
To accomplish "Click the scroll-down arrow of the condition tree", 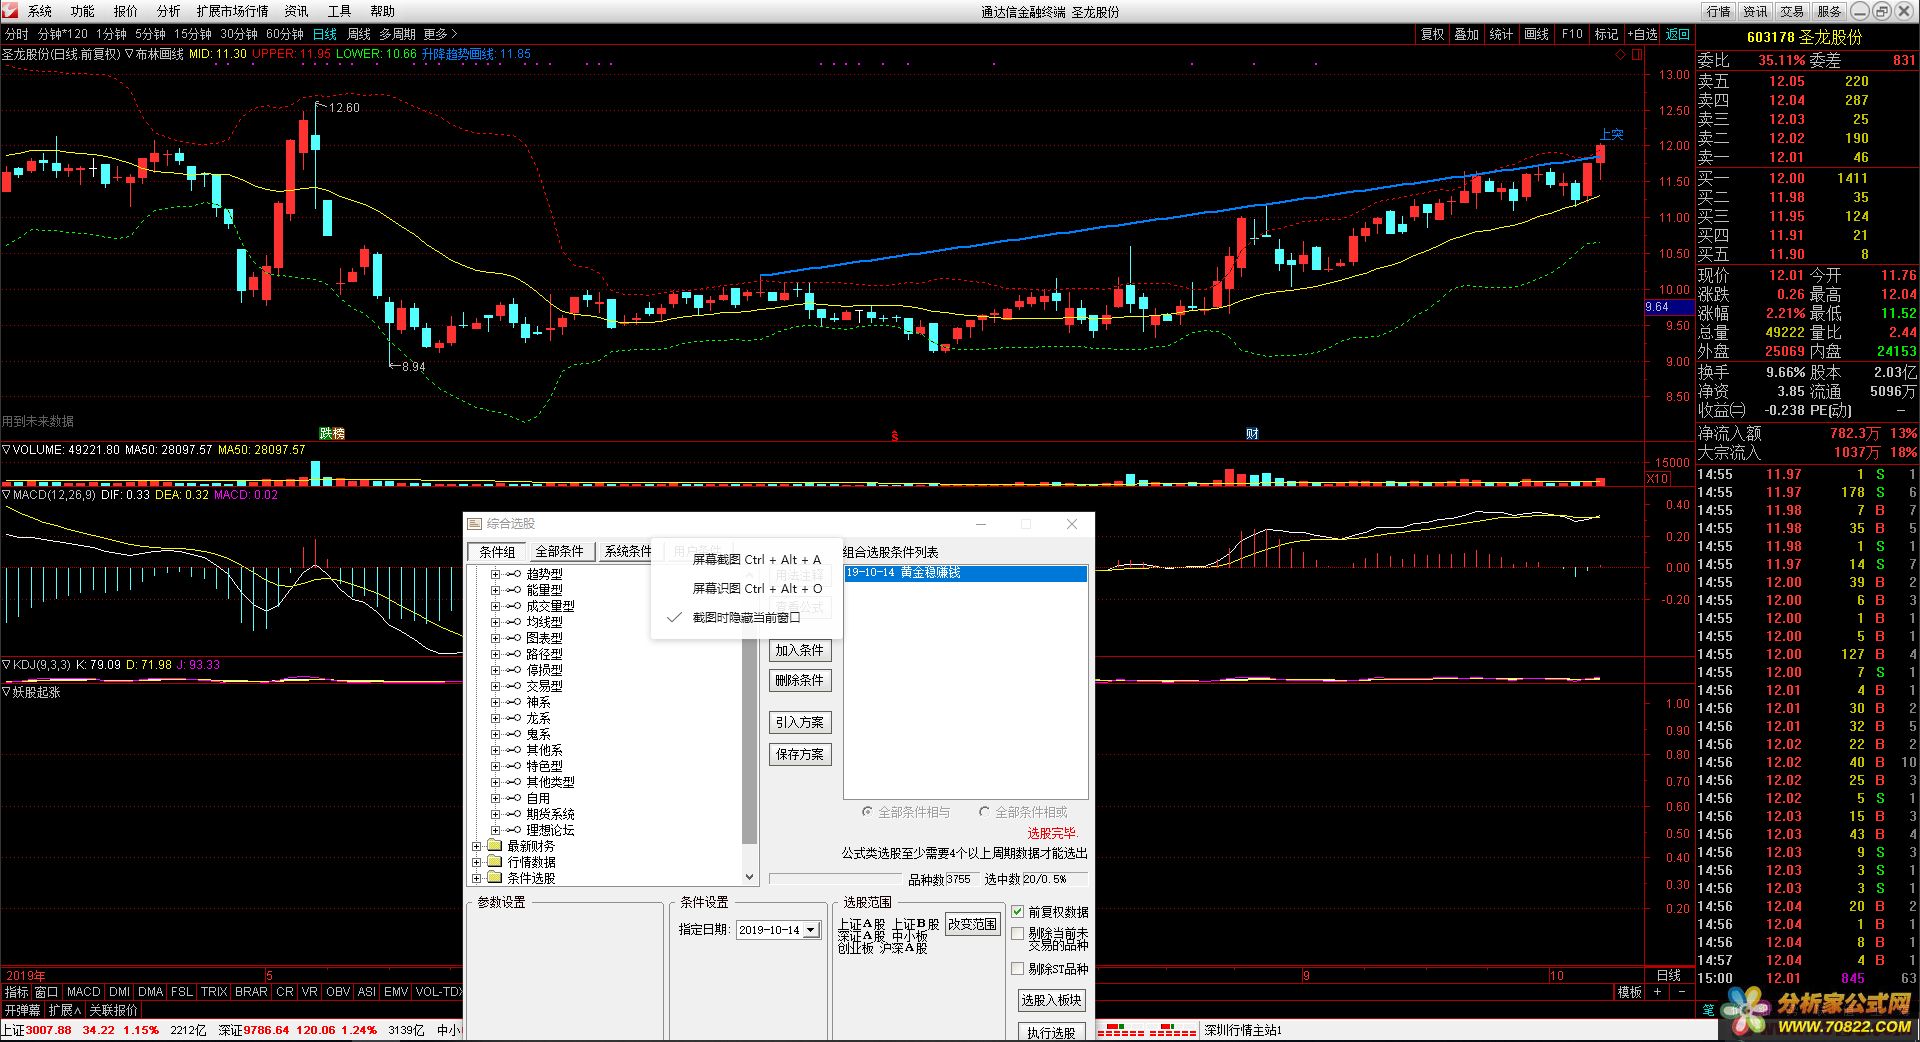I will pyautogui.click(x=750, y=877).
